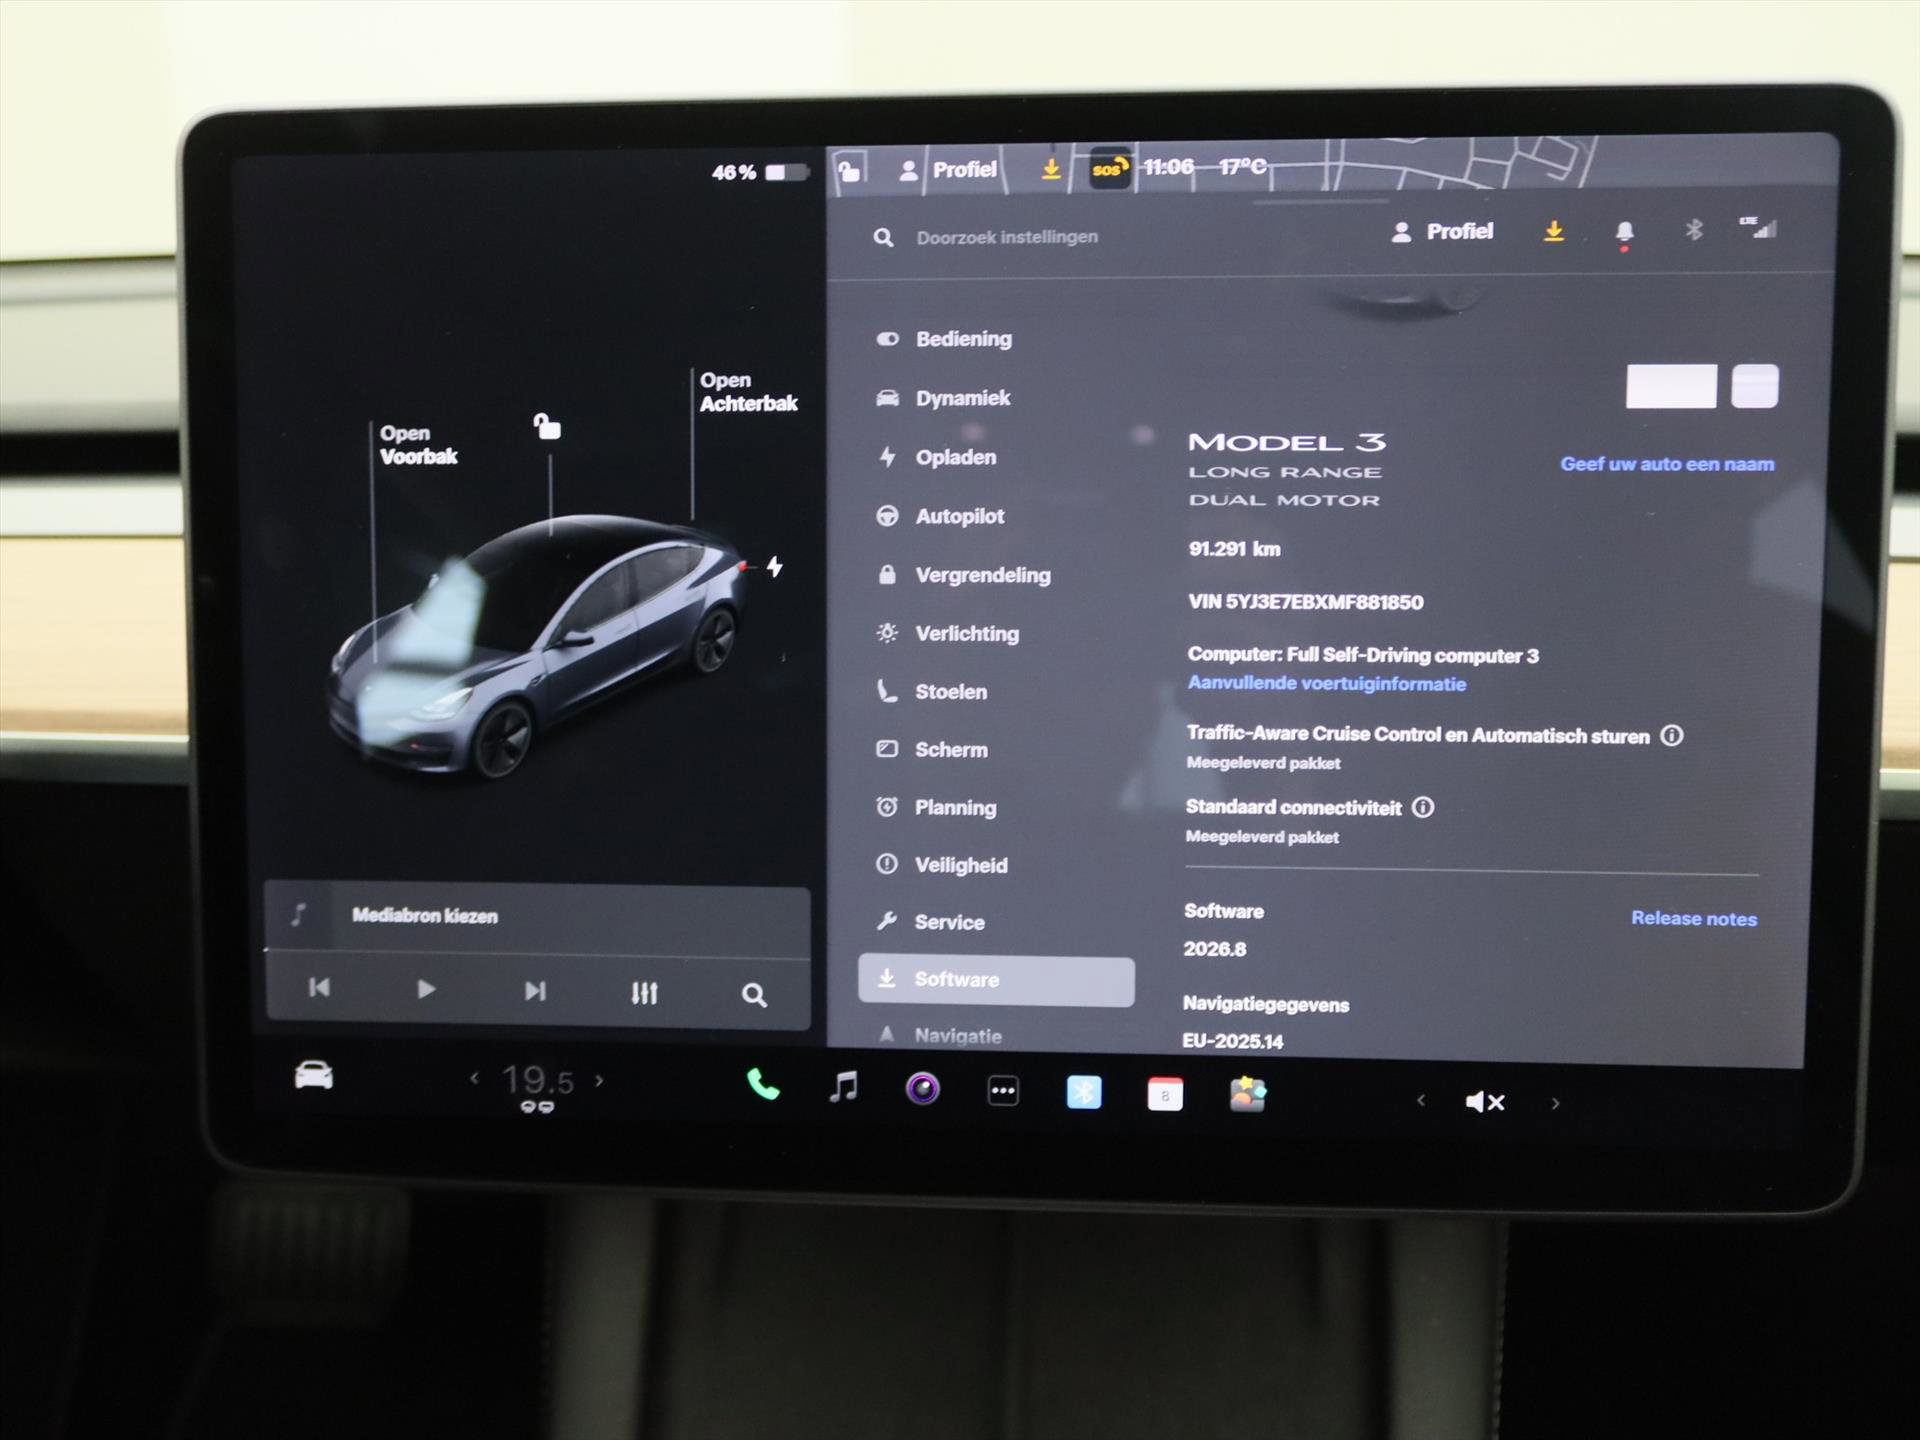Tap the software version 2026.8
1920x1440 pixels.
[x=1215, y=949]
